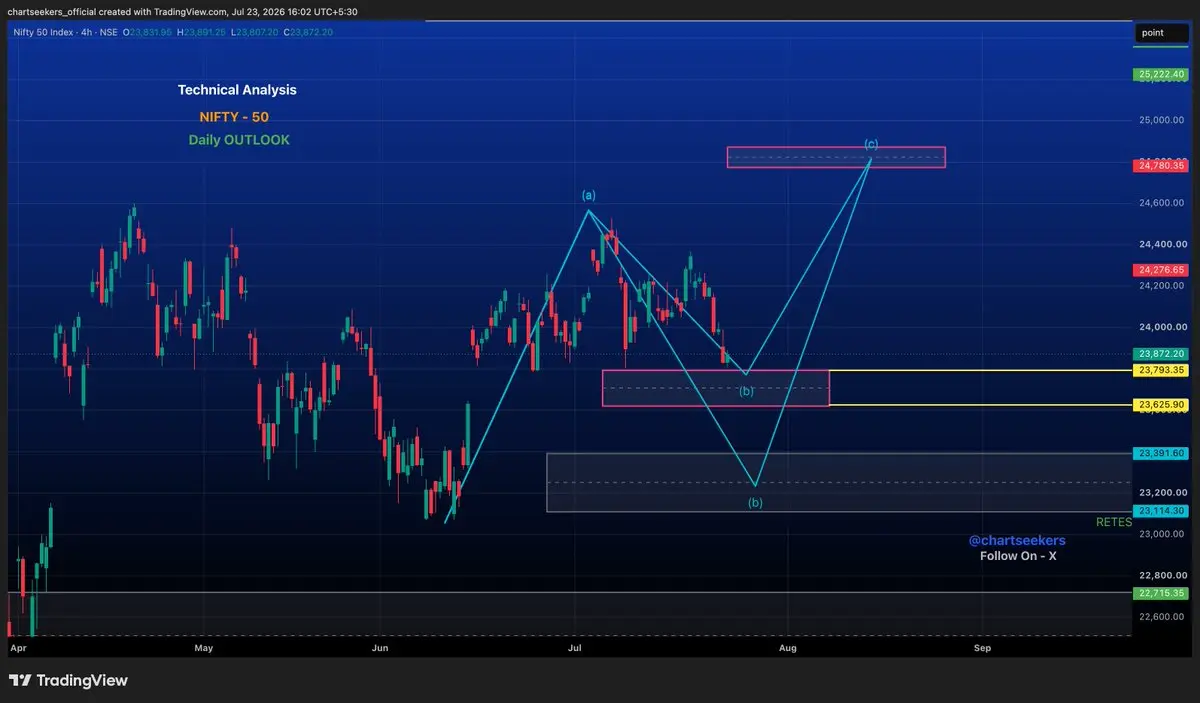Click the 'Jul' time axis label
1200x703 pixels.
point(575,648)
